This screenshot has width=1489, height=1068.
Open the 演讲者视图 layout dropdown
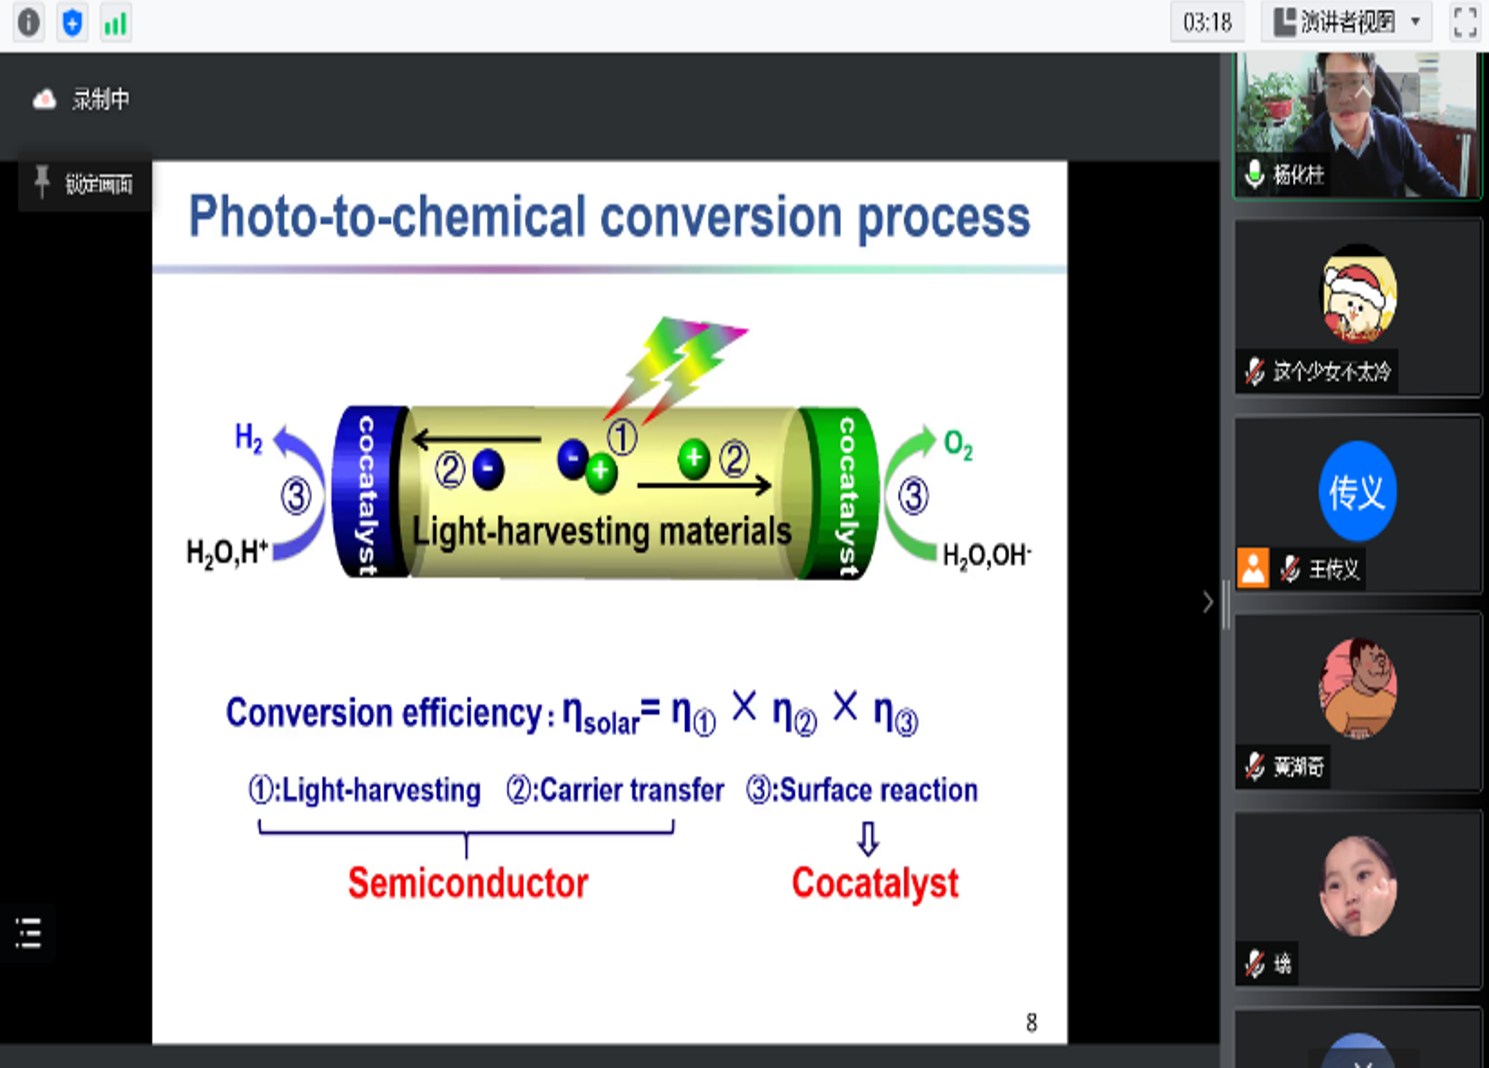pyautogui.click(x=1346, y=22)
